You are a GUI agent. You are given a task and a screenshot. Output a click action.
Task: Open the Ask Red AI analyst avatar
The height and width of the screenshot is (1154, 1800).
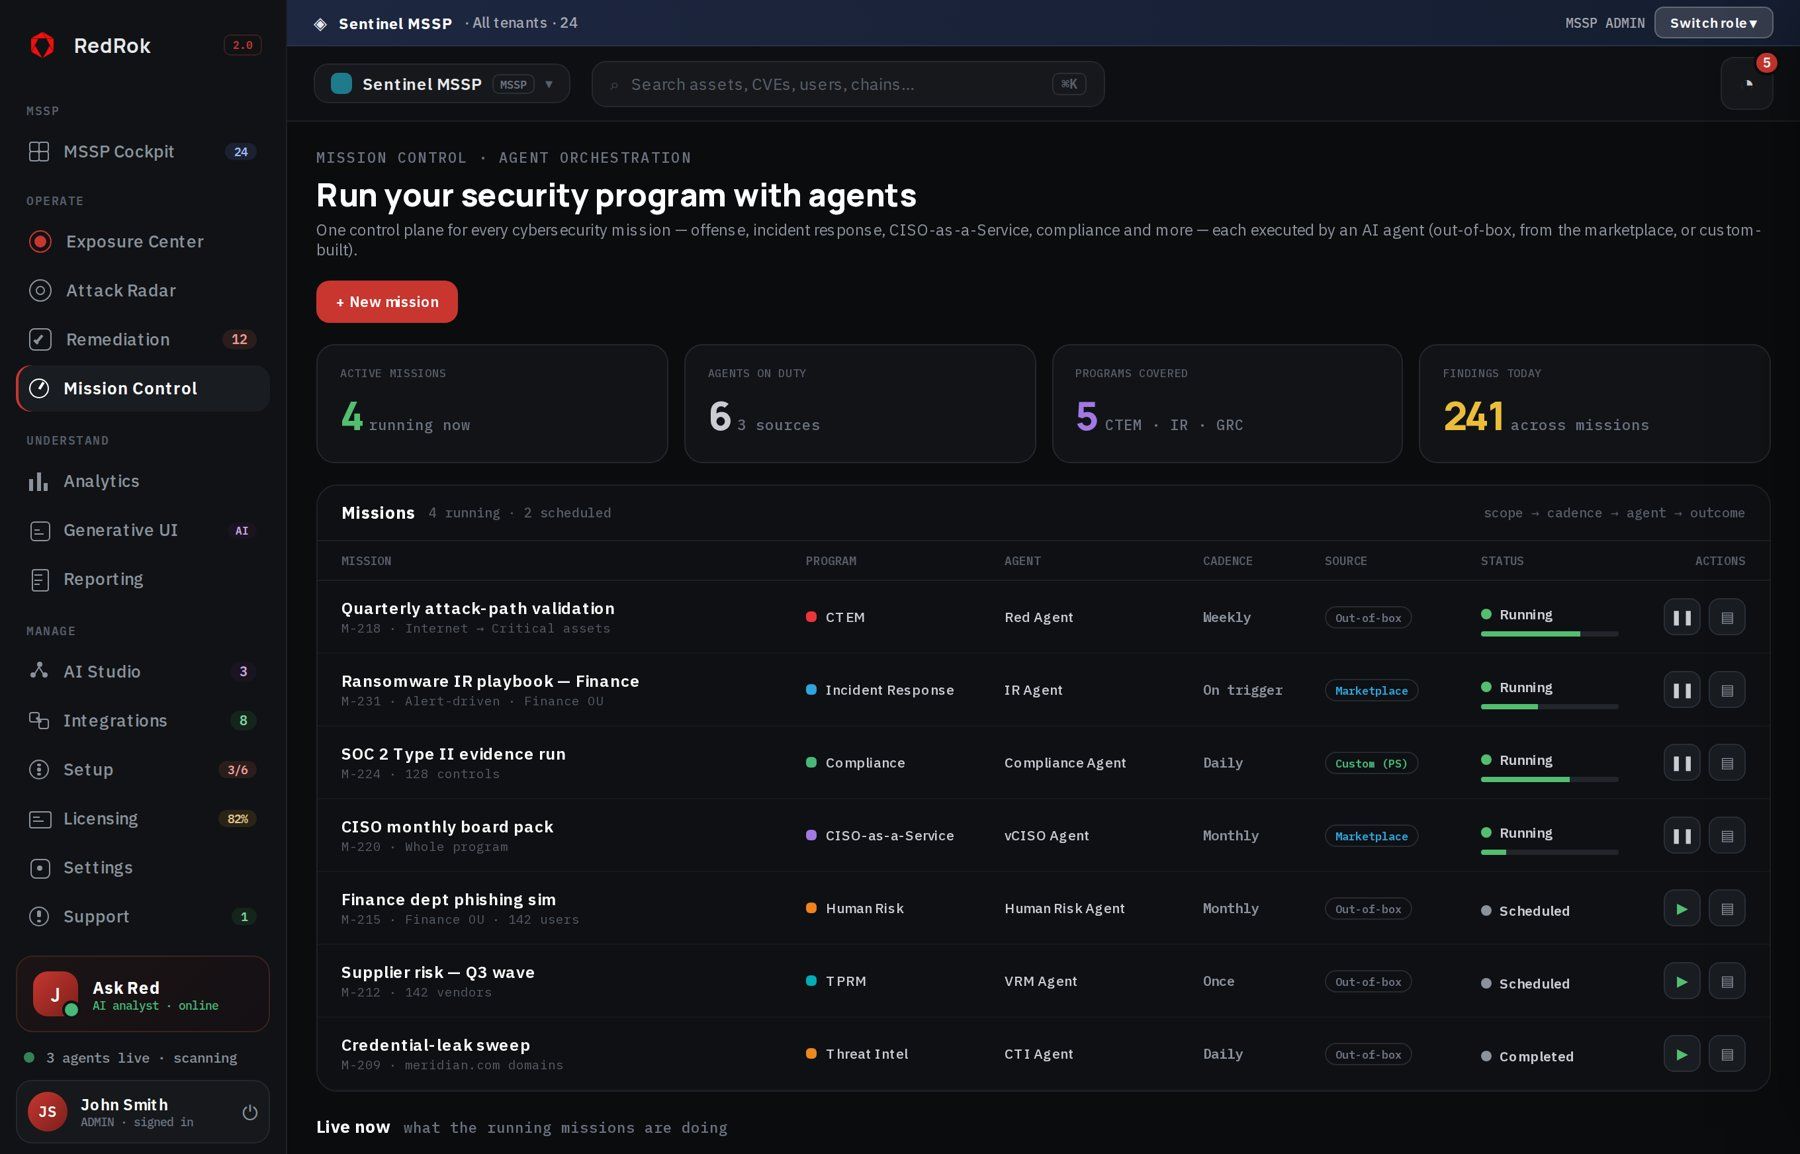55,994
